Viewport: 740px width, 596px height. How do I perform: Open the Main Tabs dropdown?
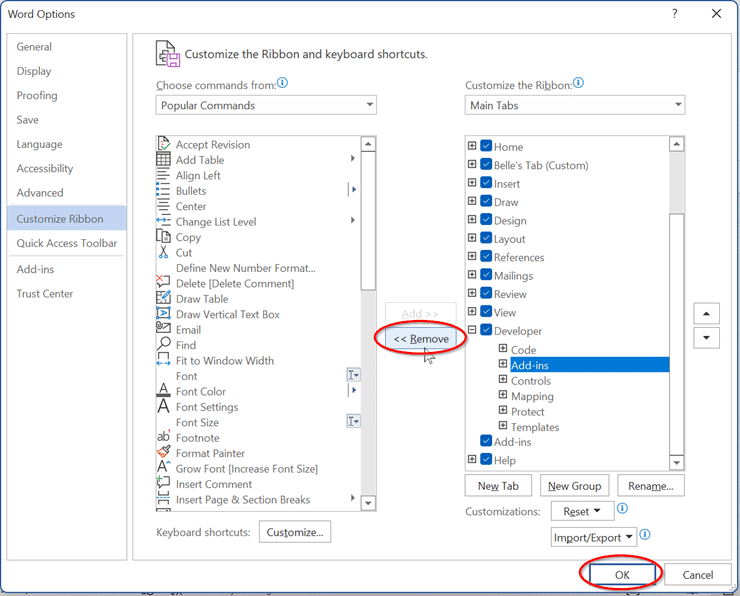pyautogui.click(x=574, y=105)
